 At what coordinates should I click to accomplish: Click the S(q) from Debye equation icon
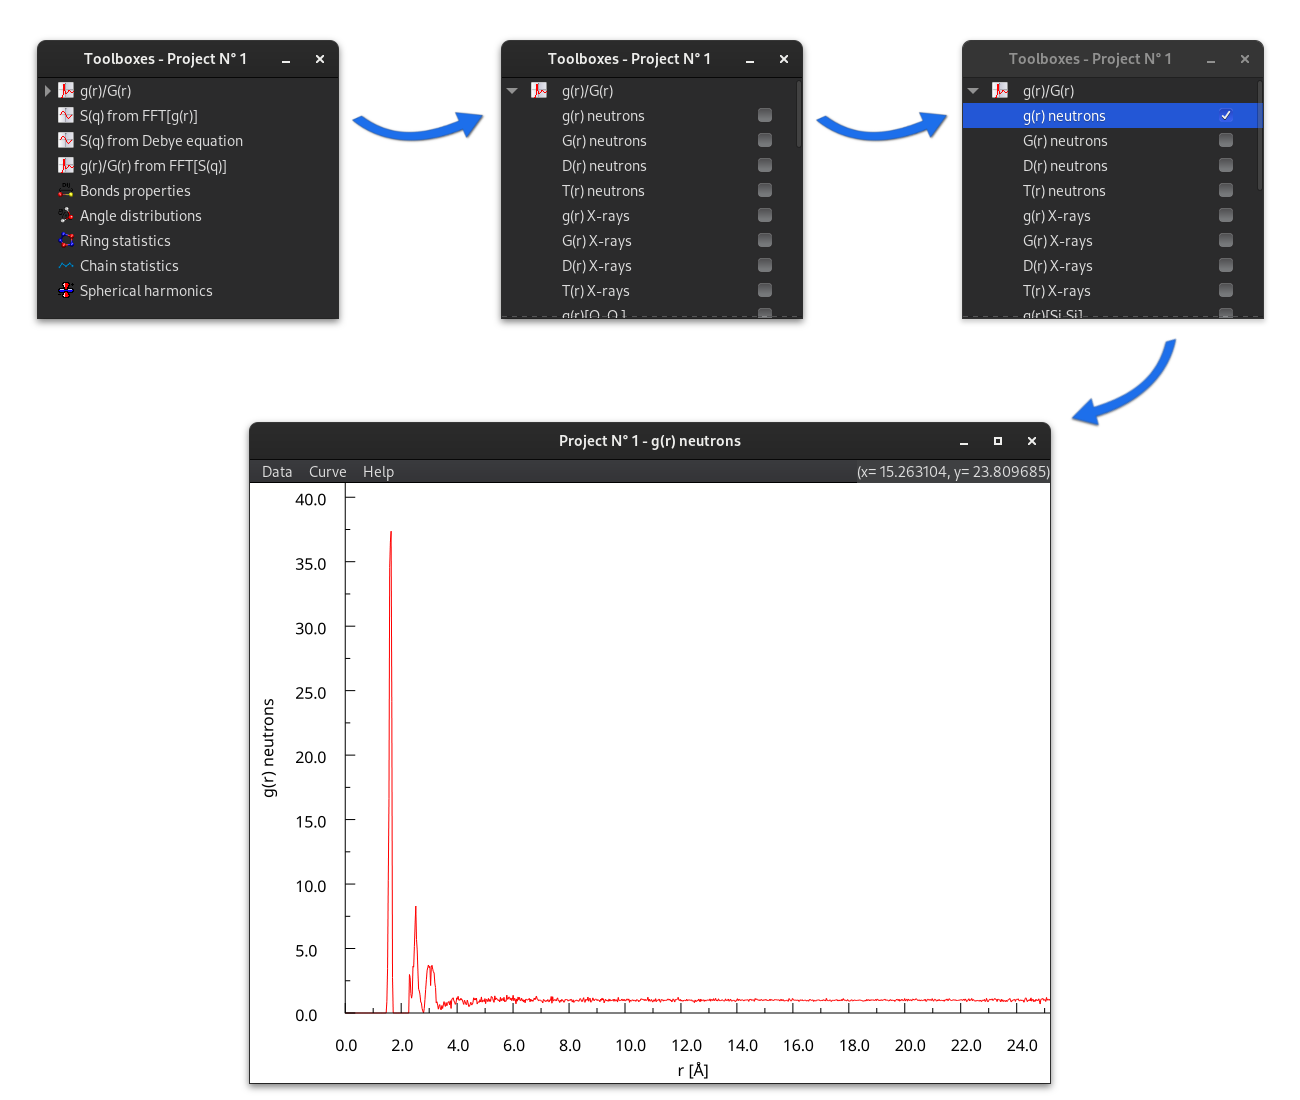pyautogui.click(x=66, y=141)
